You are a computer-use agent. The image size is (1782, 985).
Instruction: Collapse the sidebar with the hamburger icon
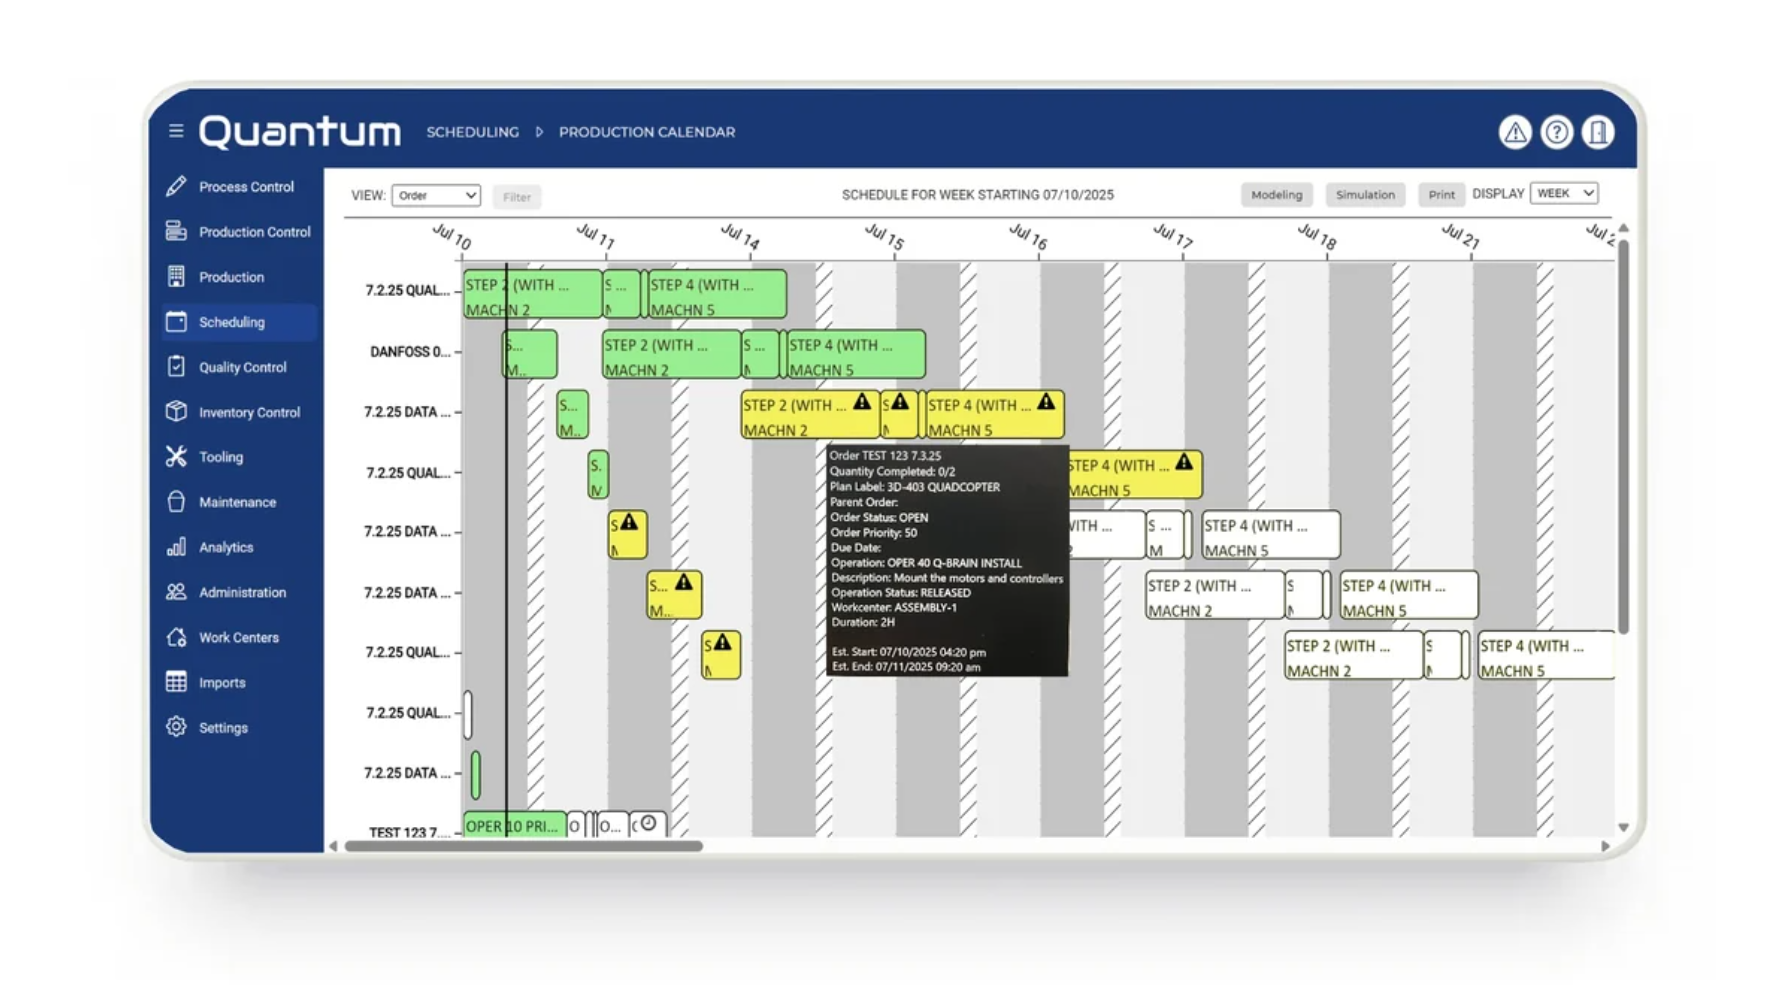pos(176,131)
